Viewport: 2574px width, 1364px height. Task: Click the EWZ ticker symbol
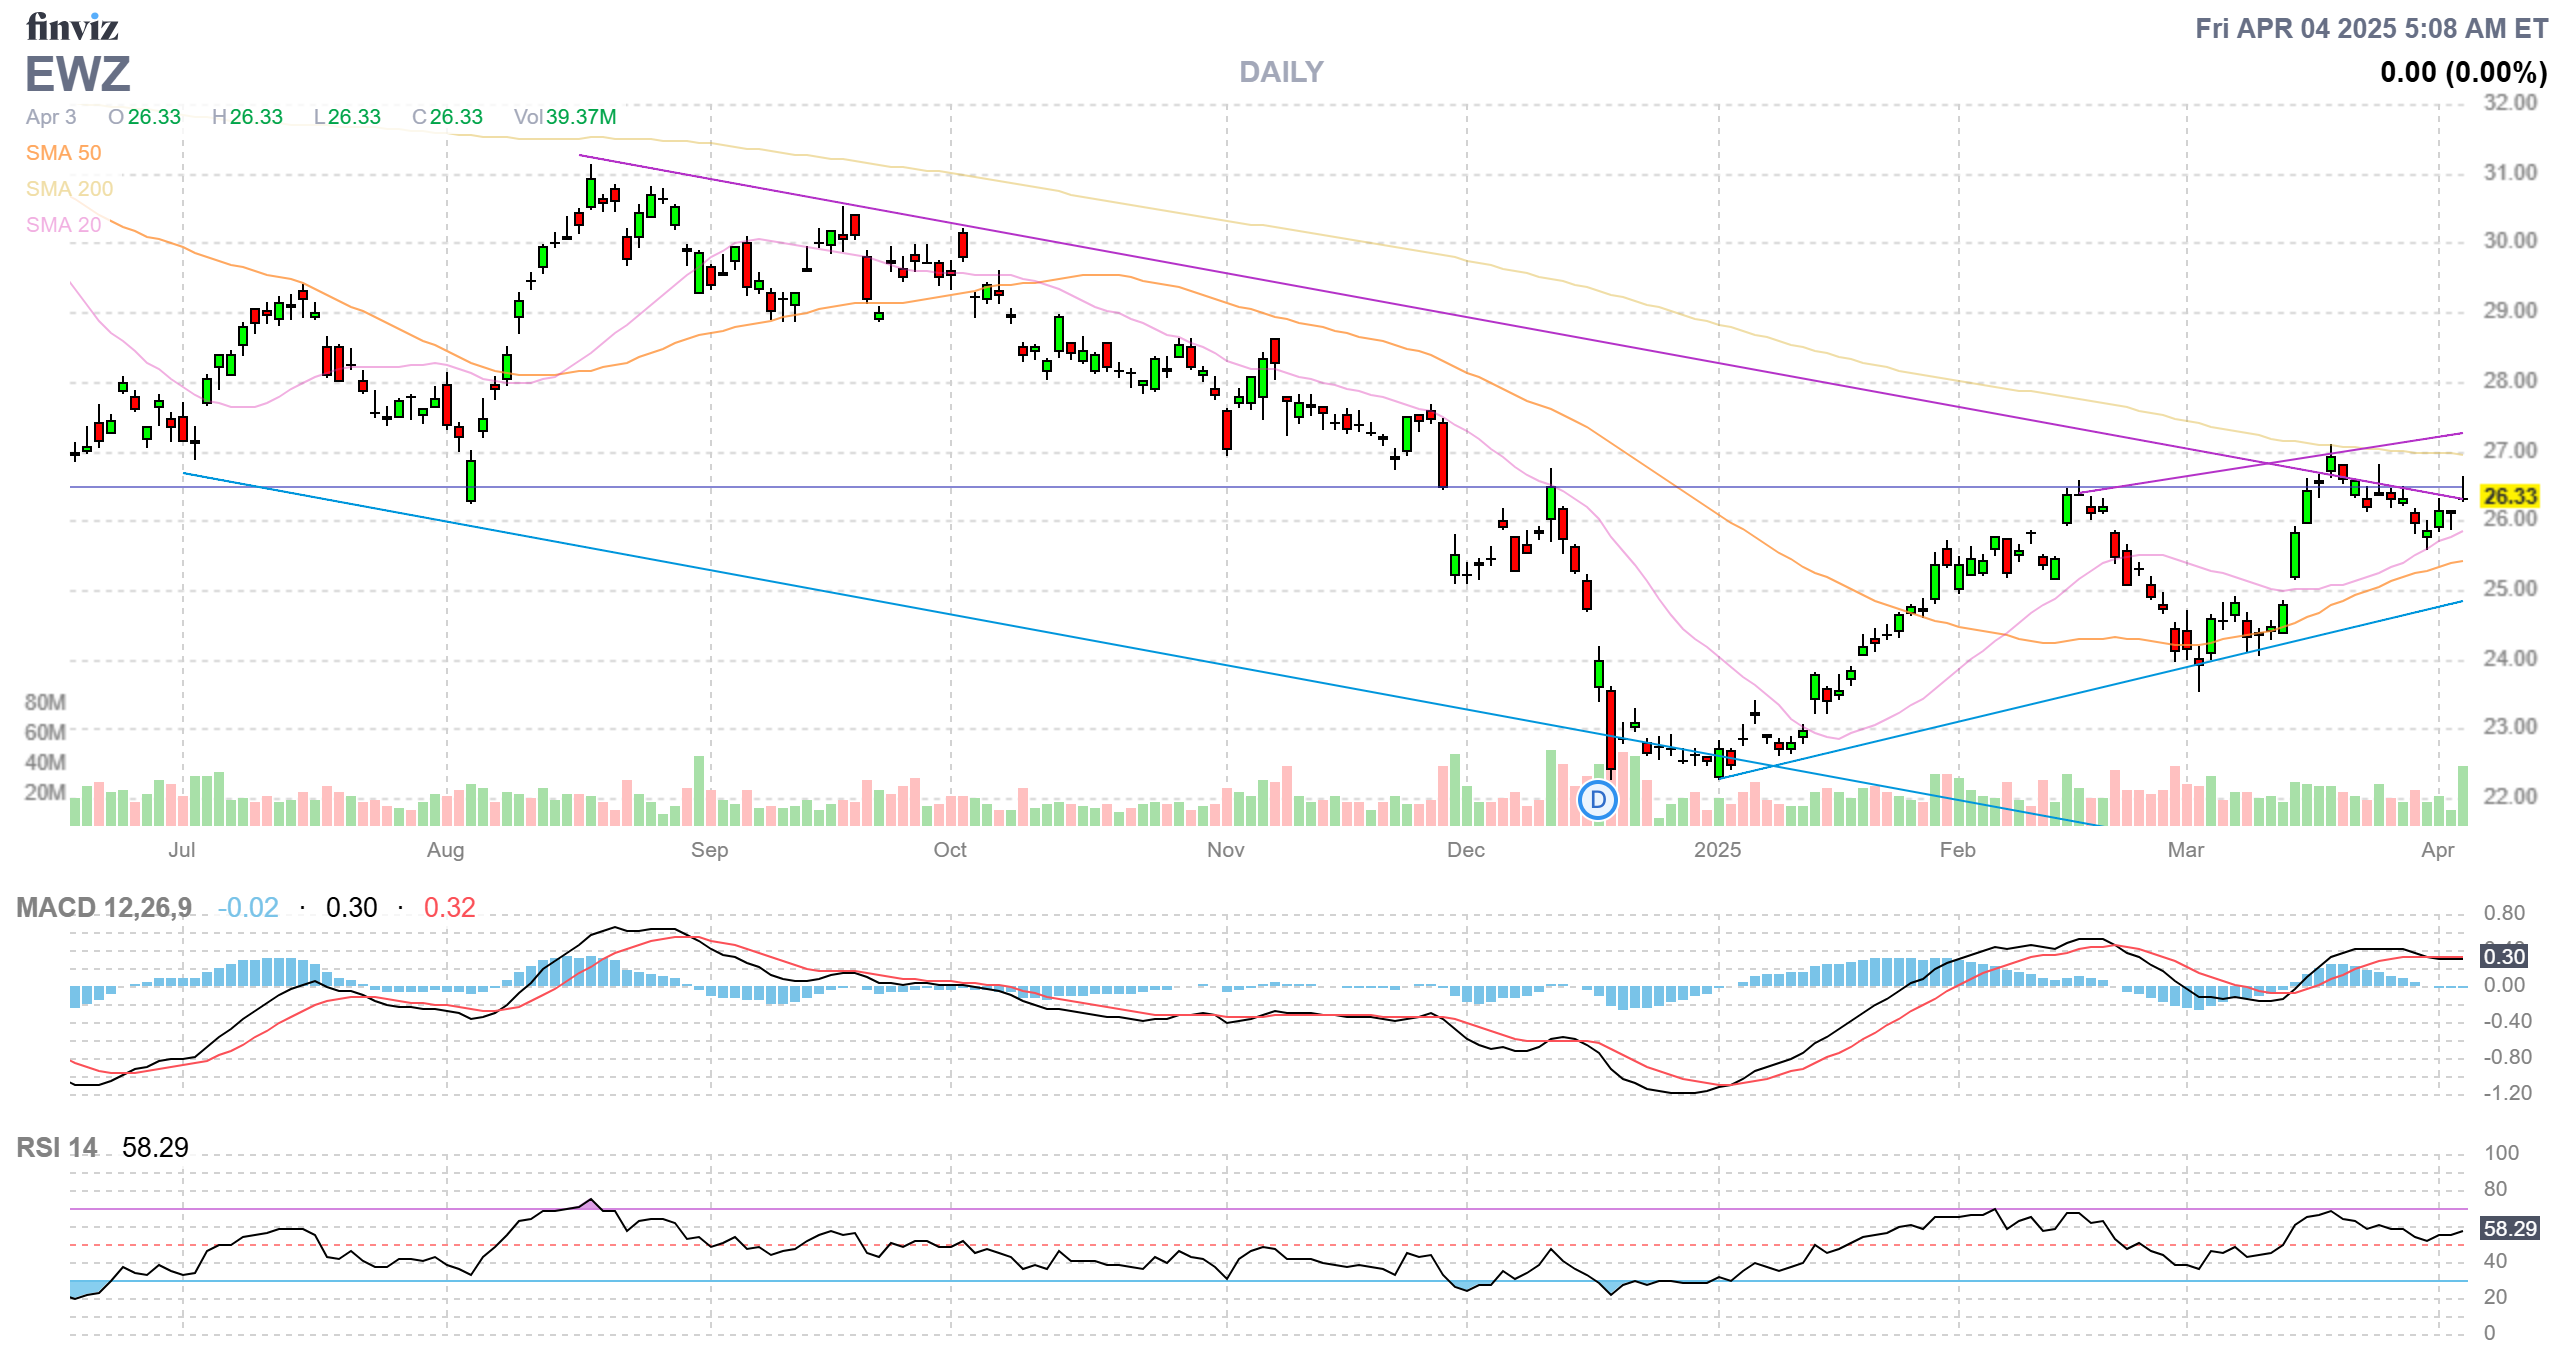(x=78, y=75)
